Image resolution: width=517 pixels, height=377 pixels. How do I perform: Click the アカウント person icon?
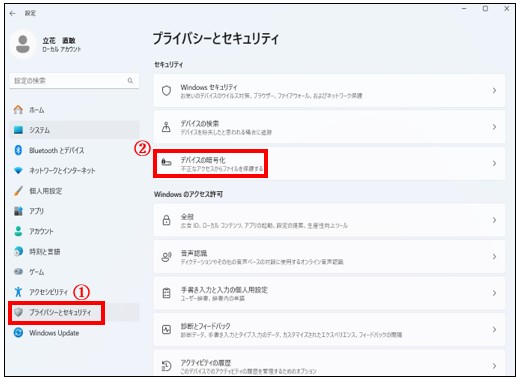tap(18, 231)
